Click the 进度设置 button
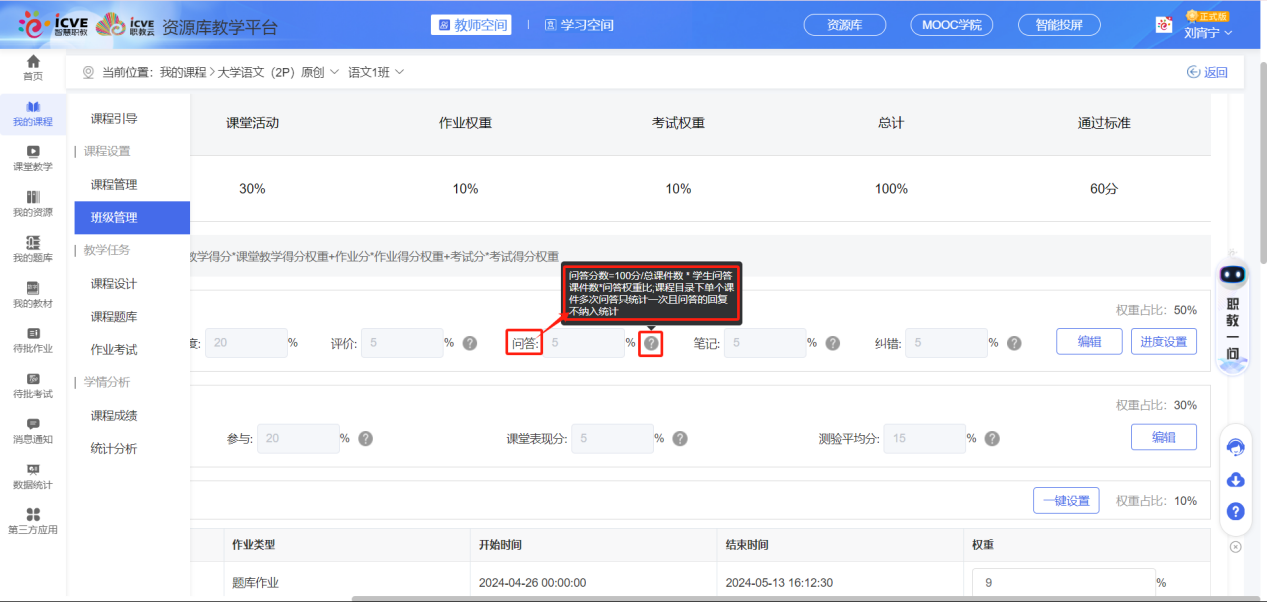 pos(1163,341)
